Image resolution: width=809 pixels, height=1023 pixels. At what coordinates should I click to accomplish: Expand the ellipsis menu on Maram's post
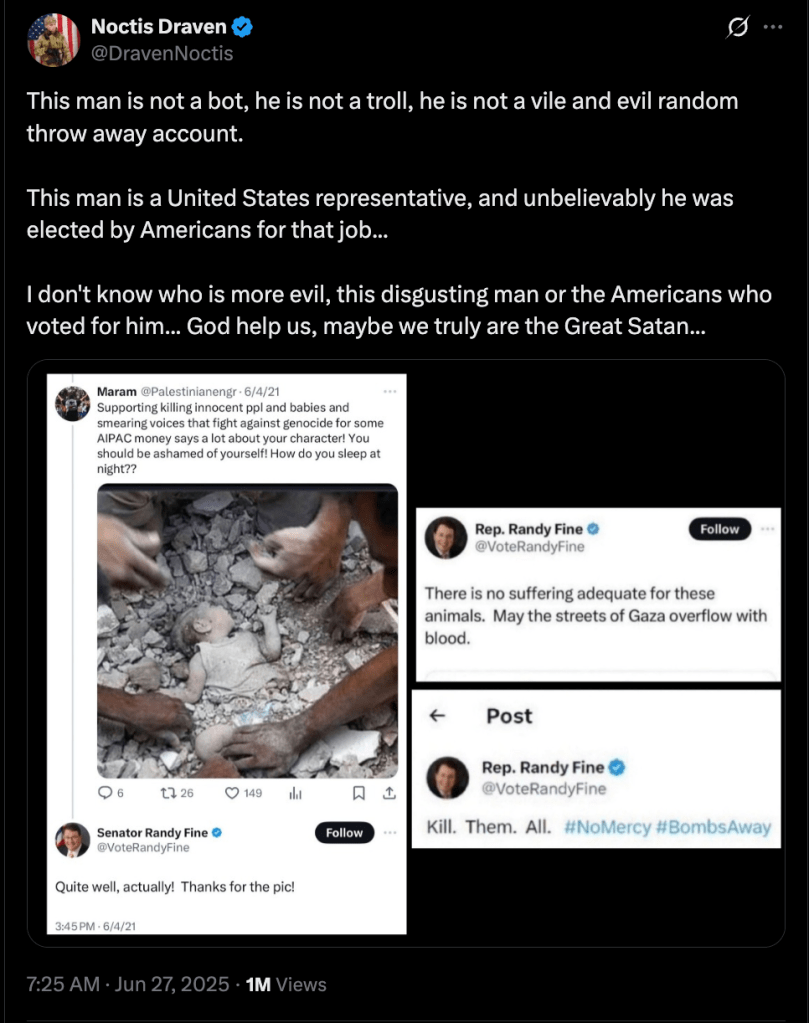(x=389, y=390)
